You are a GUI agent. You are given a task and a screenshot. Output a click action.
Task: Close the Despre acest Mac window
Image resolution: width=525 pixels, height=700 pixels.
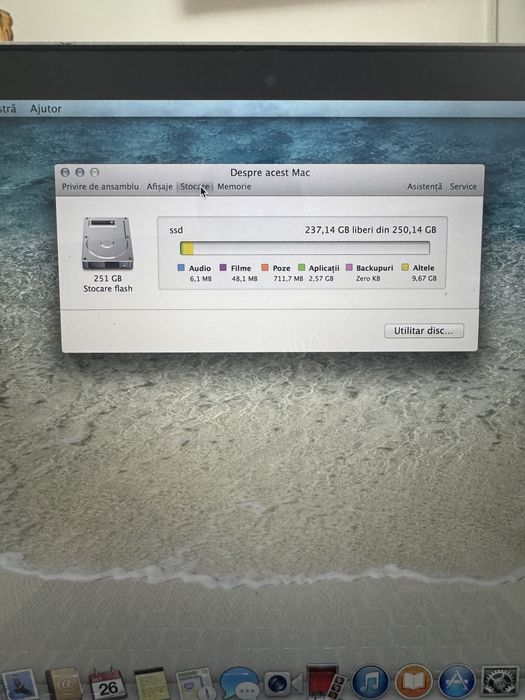pyautogui.click(x=65, y=172)
